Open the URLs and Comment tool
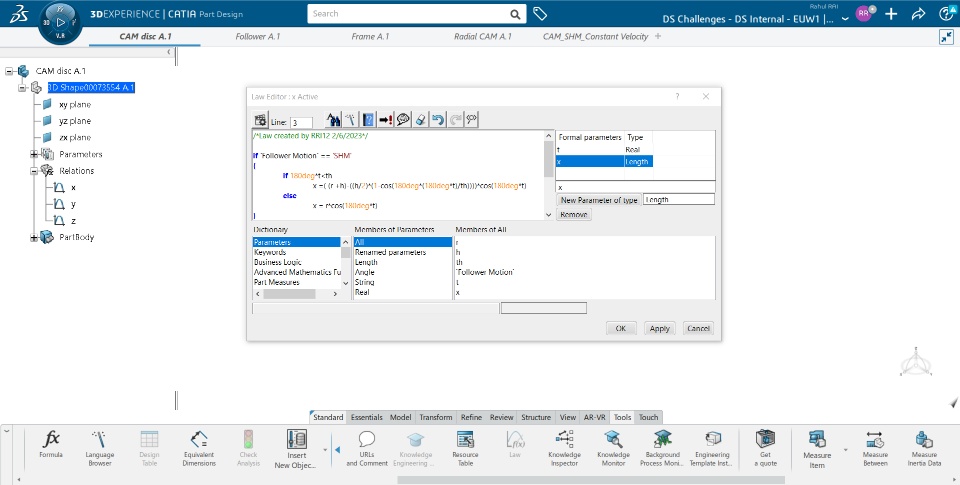 pyautogui.click(x=367, y=448)
